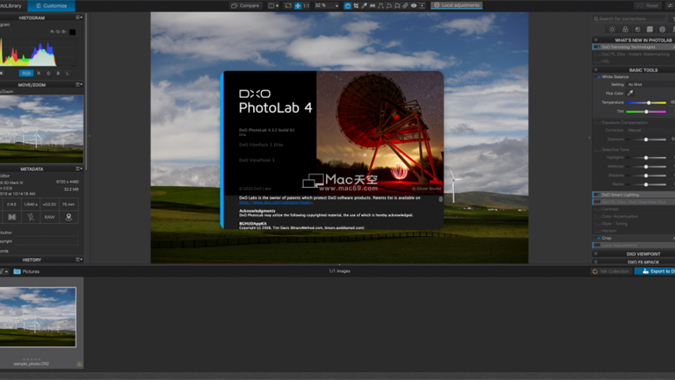Click the black color readout swatch in Histogram
Image resolution: width=675 pixels, height=380 pixels.
coord(72,32)
